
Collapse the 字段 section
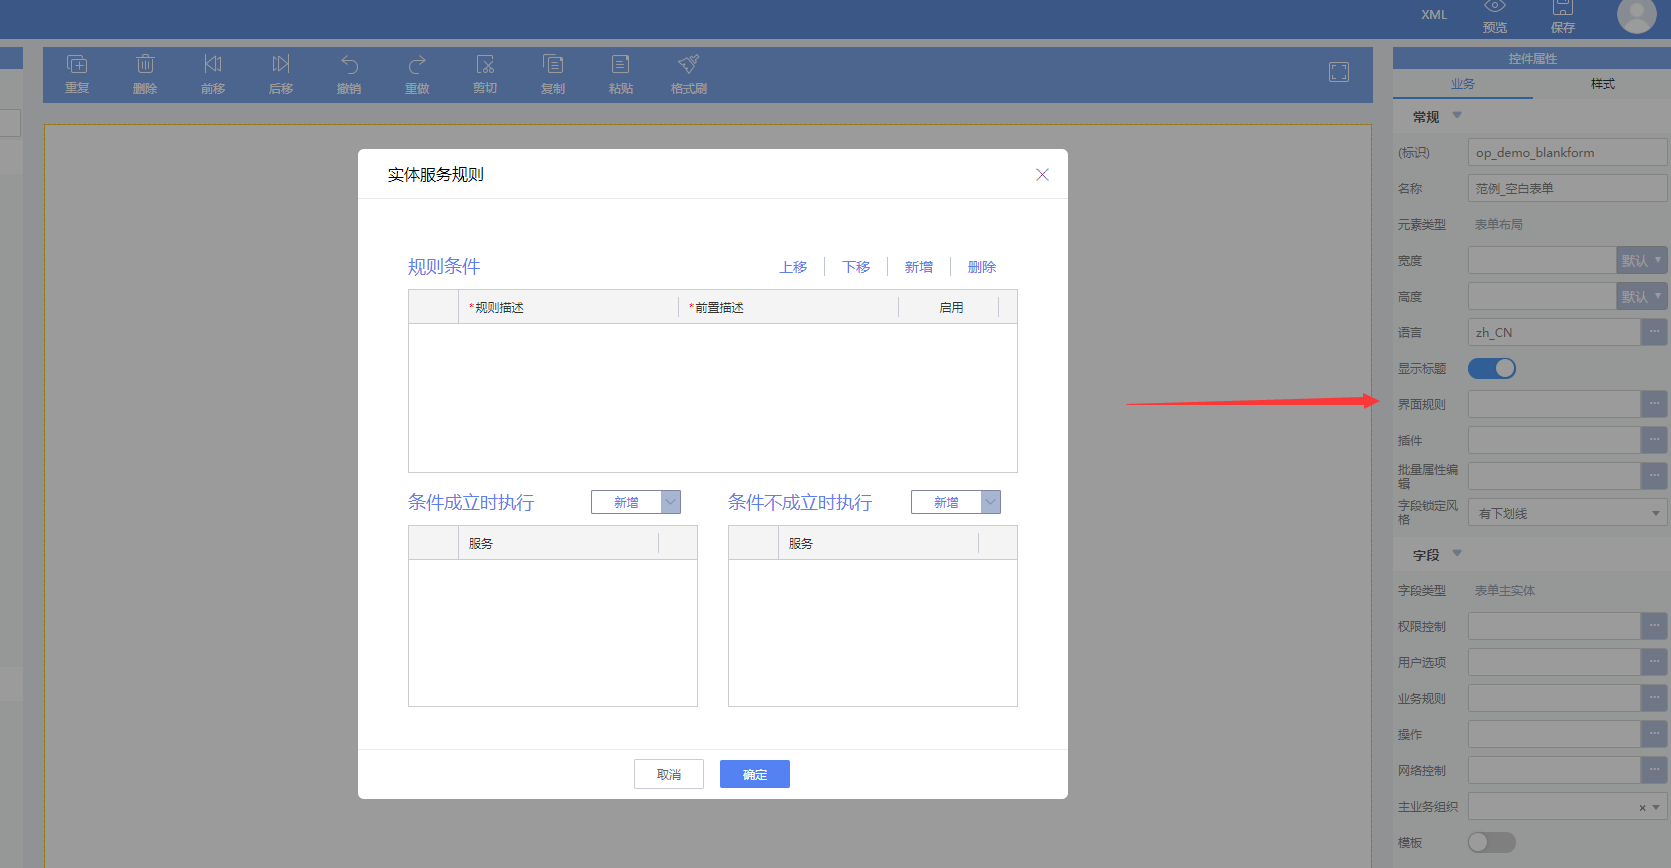pos(1457,554)
